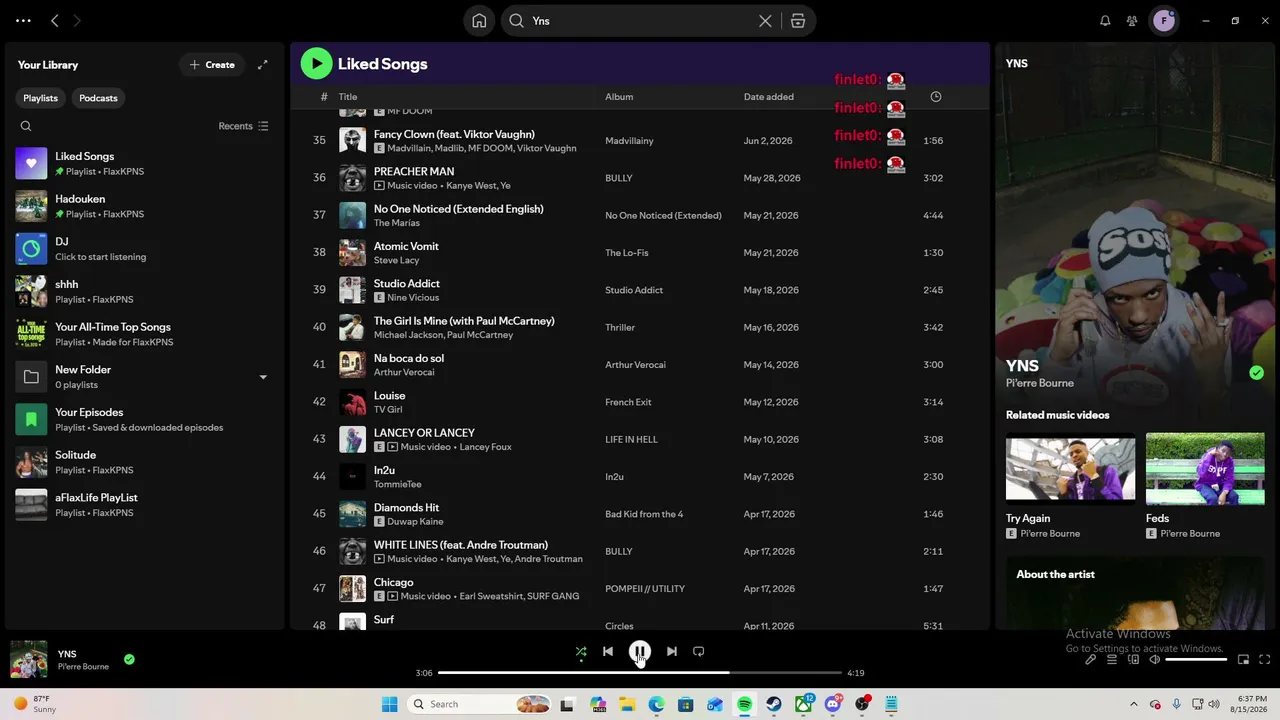Viewport: 1280px width, 720px height.
Task: Open the three-dot app menu
Action: click(x=23, y=21)
